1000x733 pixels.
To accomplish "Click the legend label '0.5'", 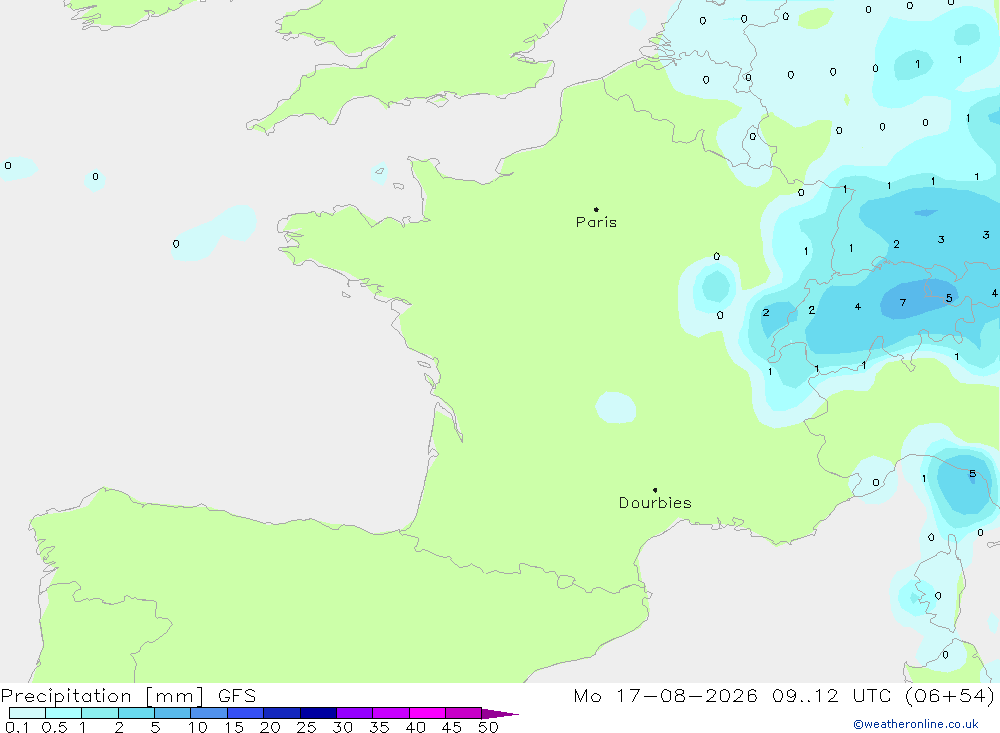I will (54, 727).
